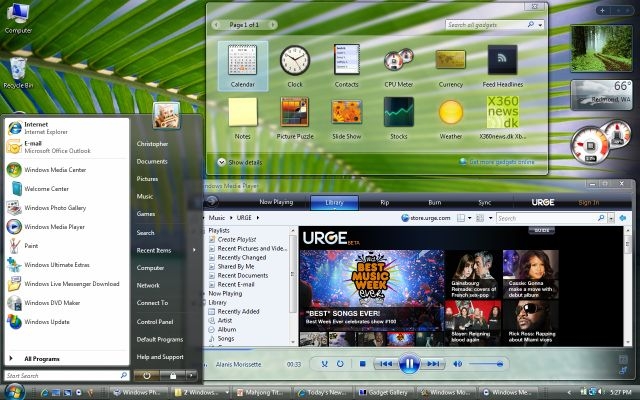Open the Sync tab
Image resolution: width=640 pixels, height=400 pixels.
tap(485, 202)
